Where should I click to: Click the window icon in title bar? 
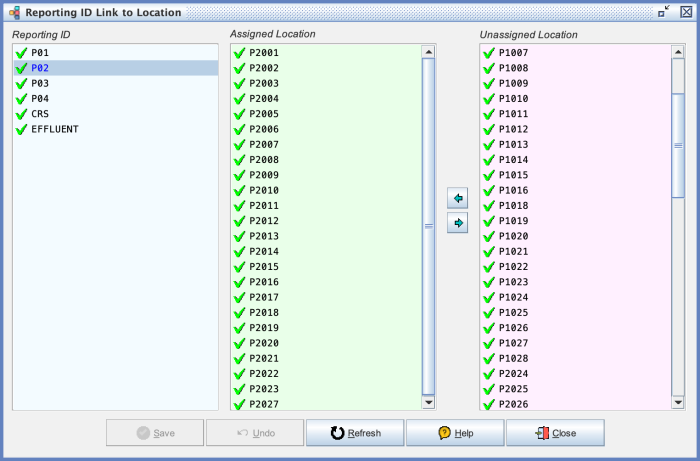[14, 13]
